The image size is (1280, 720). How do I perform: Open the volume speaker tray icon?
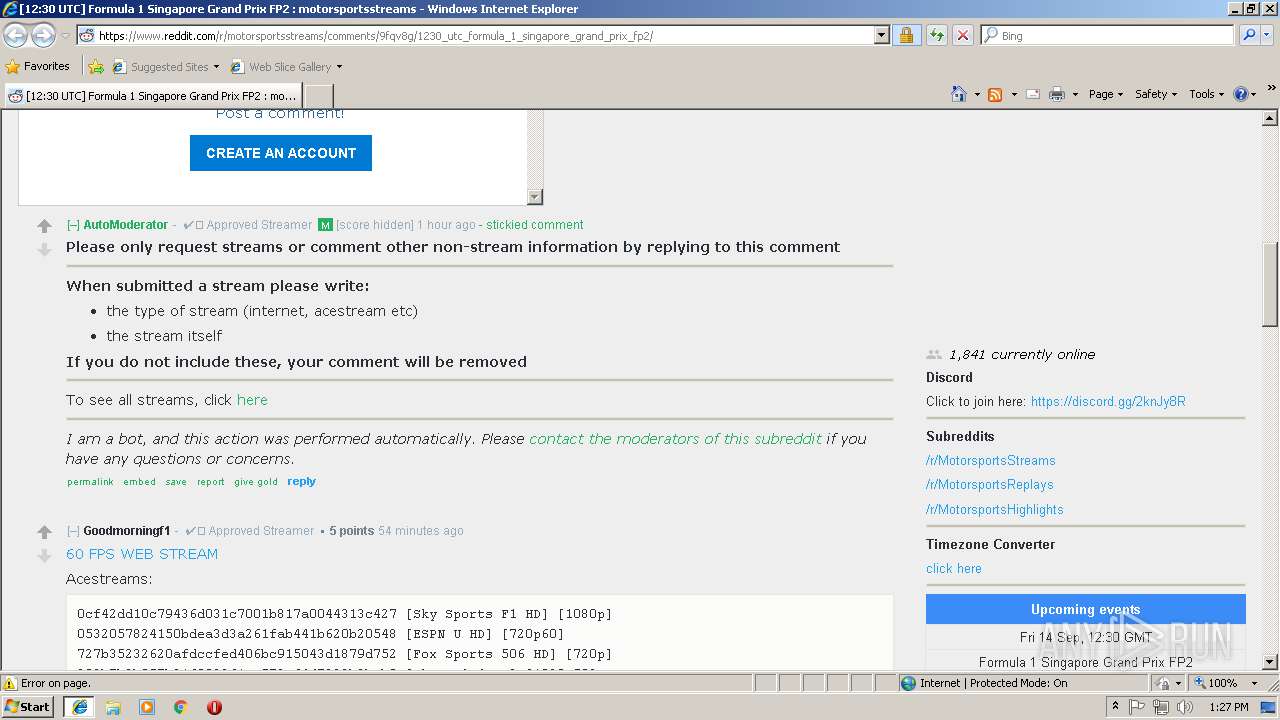pos(1186,707)
